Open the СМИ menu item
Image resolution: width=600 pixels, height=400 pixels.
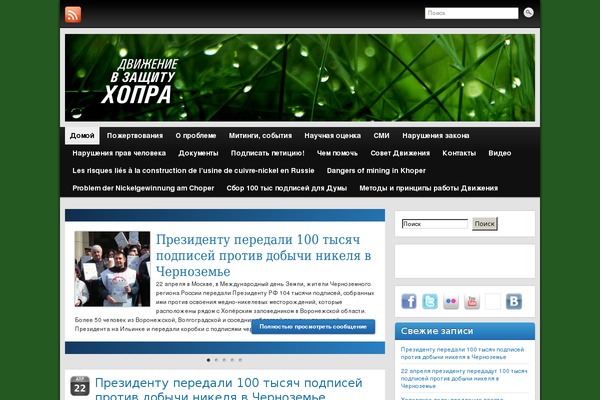coord(382,136)
